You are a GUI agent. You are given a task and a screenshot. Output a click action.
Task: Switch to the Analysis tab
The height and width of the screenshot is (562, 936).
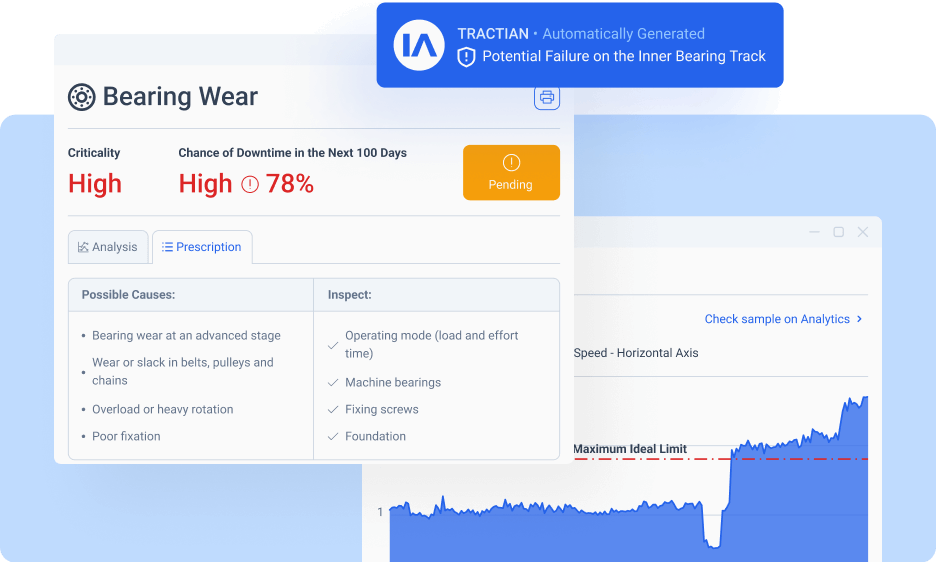[x=108, y=247]
